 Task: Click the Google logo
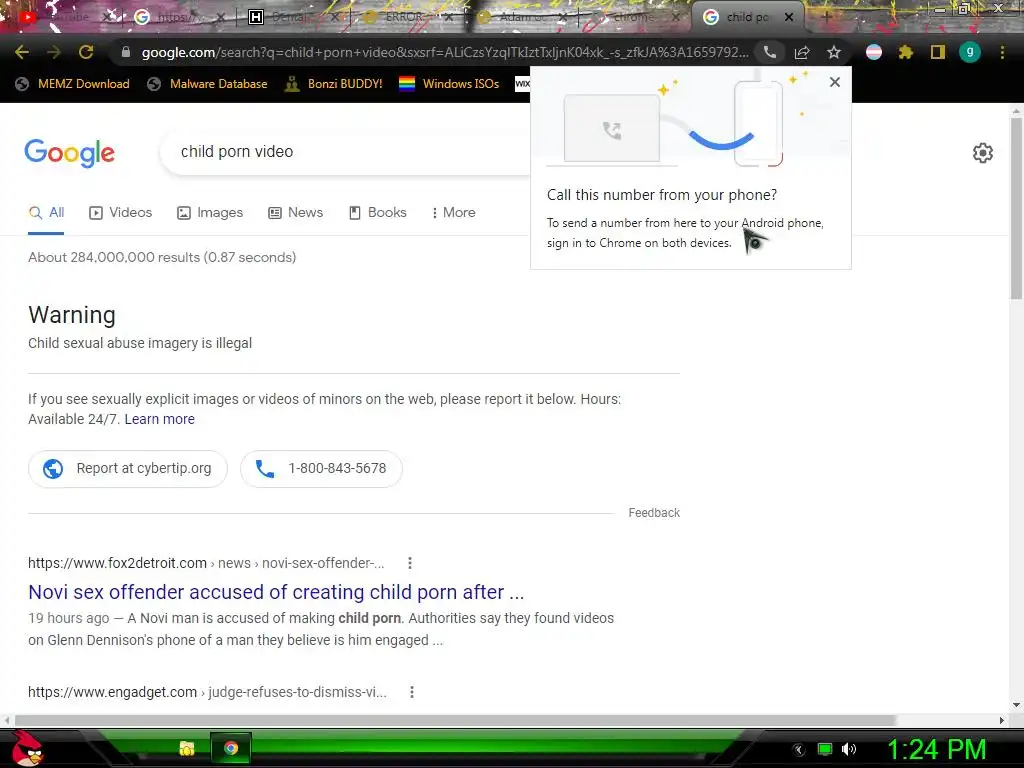pyautogui.click(x=69, y=153)
